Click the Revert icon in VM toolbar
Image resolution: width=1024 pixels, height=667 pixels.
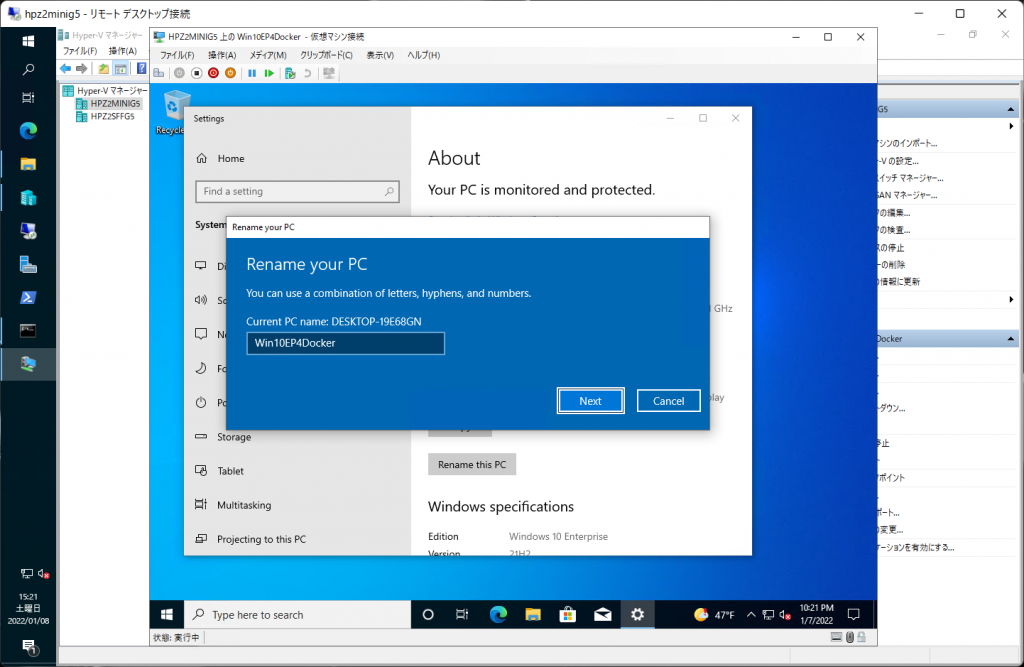click(x=308, y=73)
